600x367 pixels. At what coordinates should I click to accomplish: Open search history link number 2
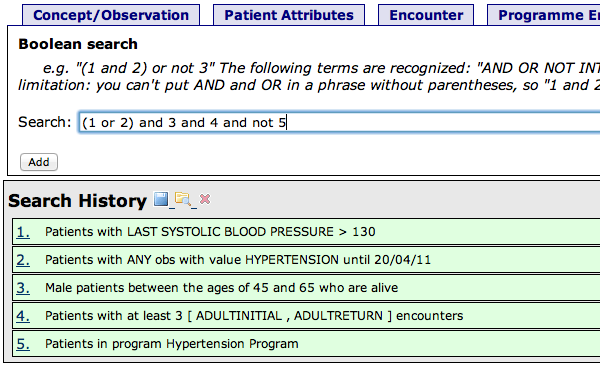[23, 260]
